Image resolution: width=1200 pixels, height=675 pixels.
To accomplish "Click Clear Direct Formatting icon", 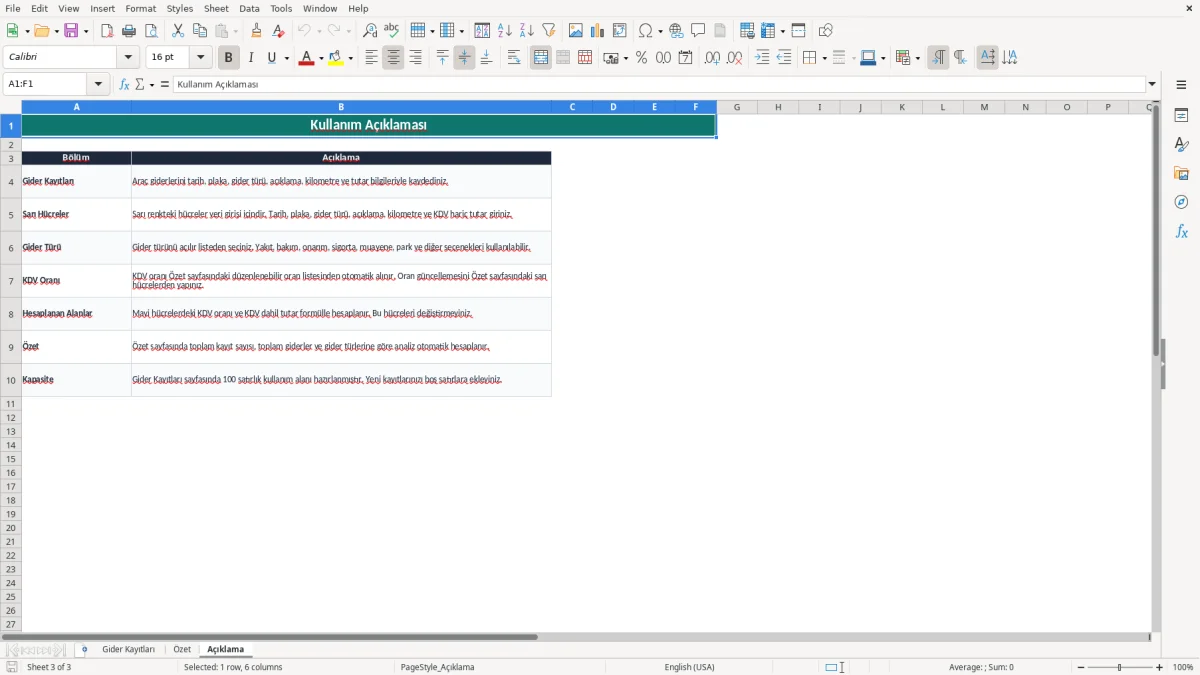I will coord(279,31).
